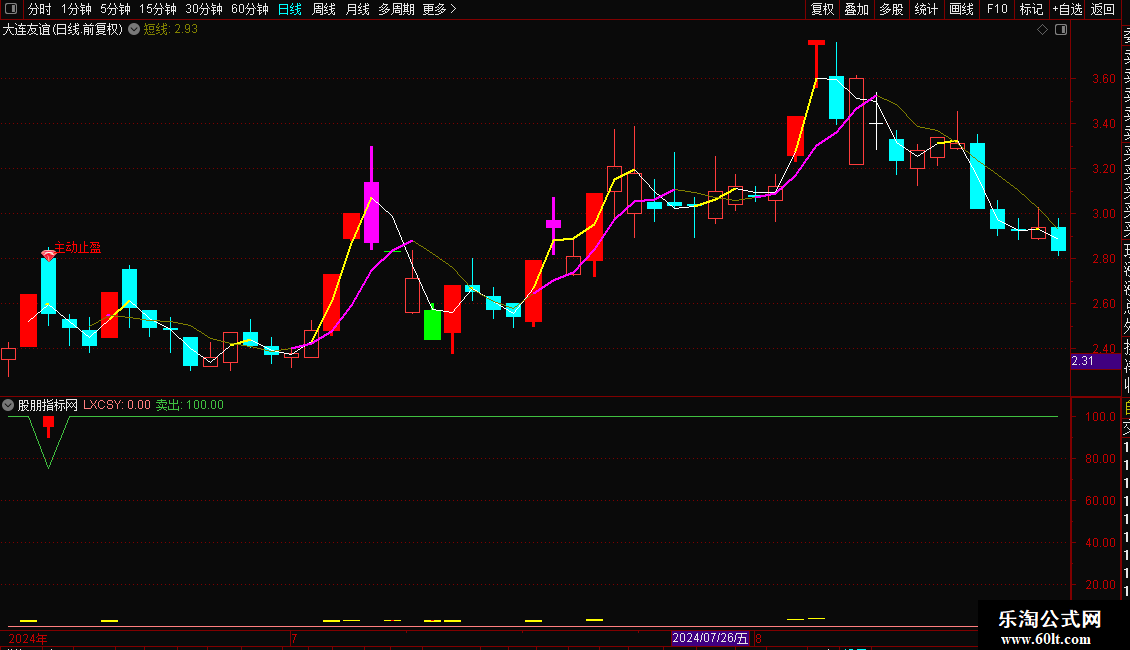Click the 3.60 price axis label

tap(1103, 79)
